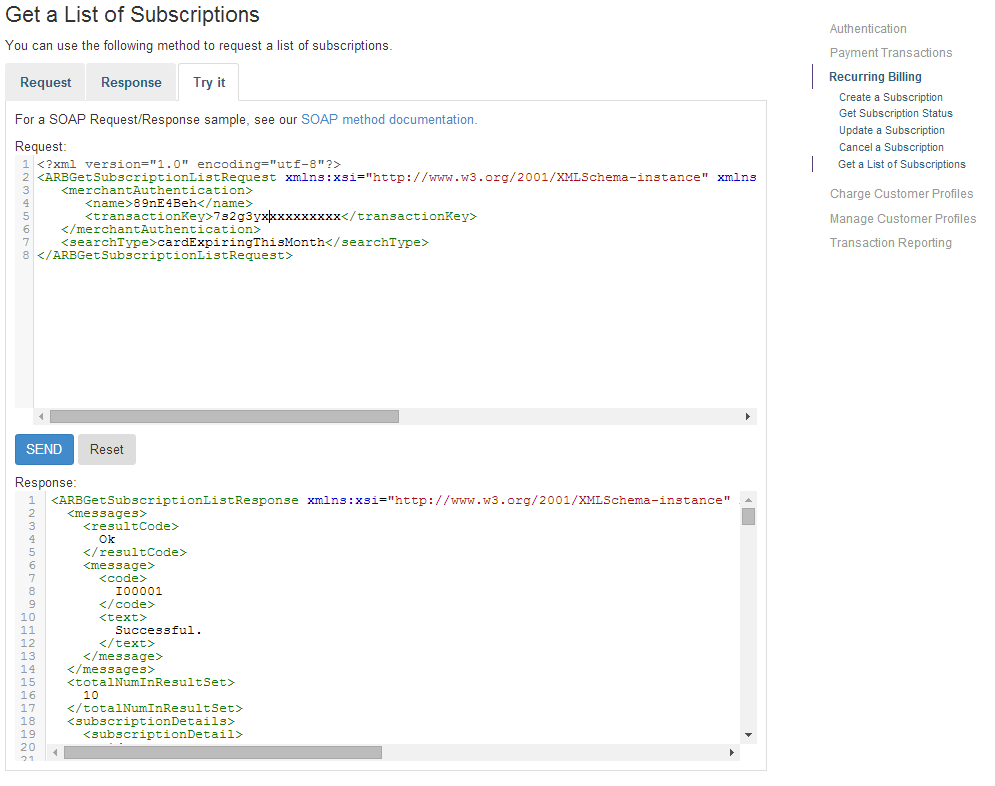
Task: Click the Reset button
Action: click(107, 450)
